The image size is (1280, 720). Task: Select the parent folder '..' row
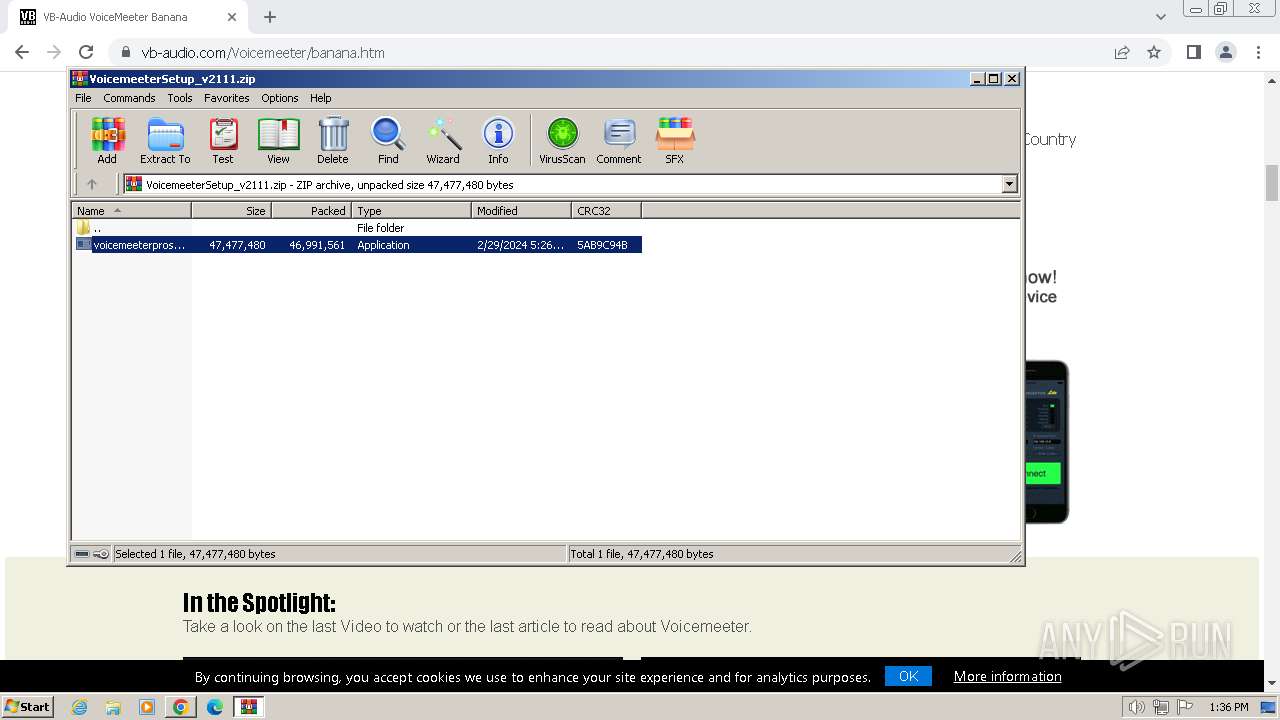point(357,228)
